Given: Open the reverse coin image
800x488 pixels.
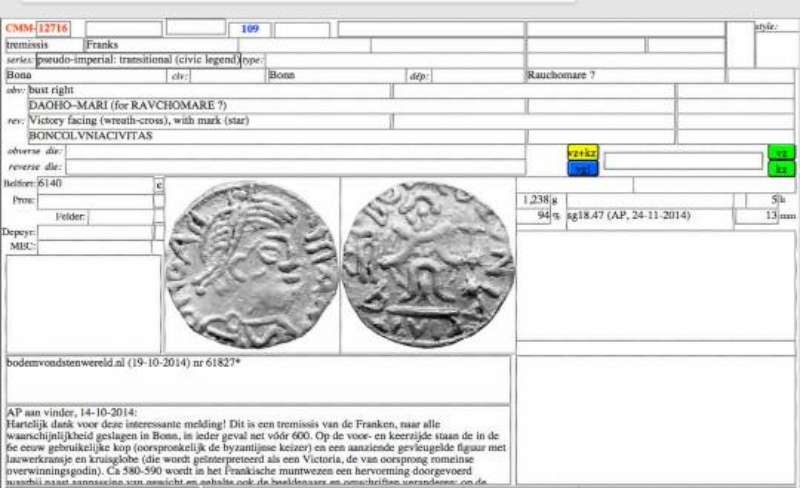Looking at the screenshot, I should (427, 264).
